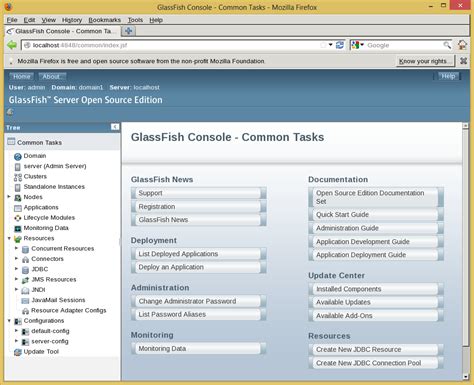474x385 pixels.
Task: Click the Nodes icon in tree
Action: point(18,198)
